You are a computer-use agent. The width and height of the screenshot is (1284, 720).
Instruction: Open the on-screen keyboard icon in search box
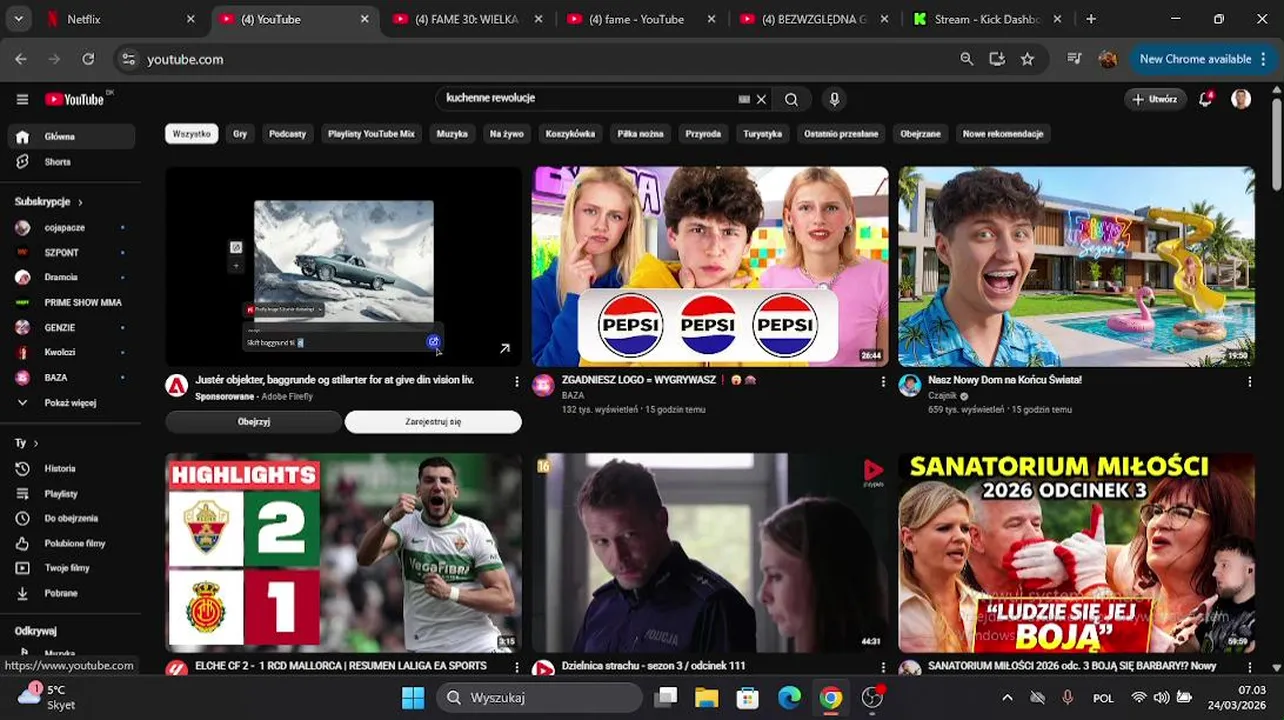[x=744, y=99]
